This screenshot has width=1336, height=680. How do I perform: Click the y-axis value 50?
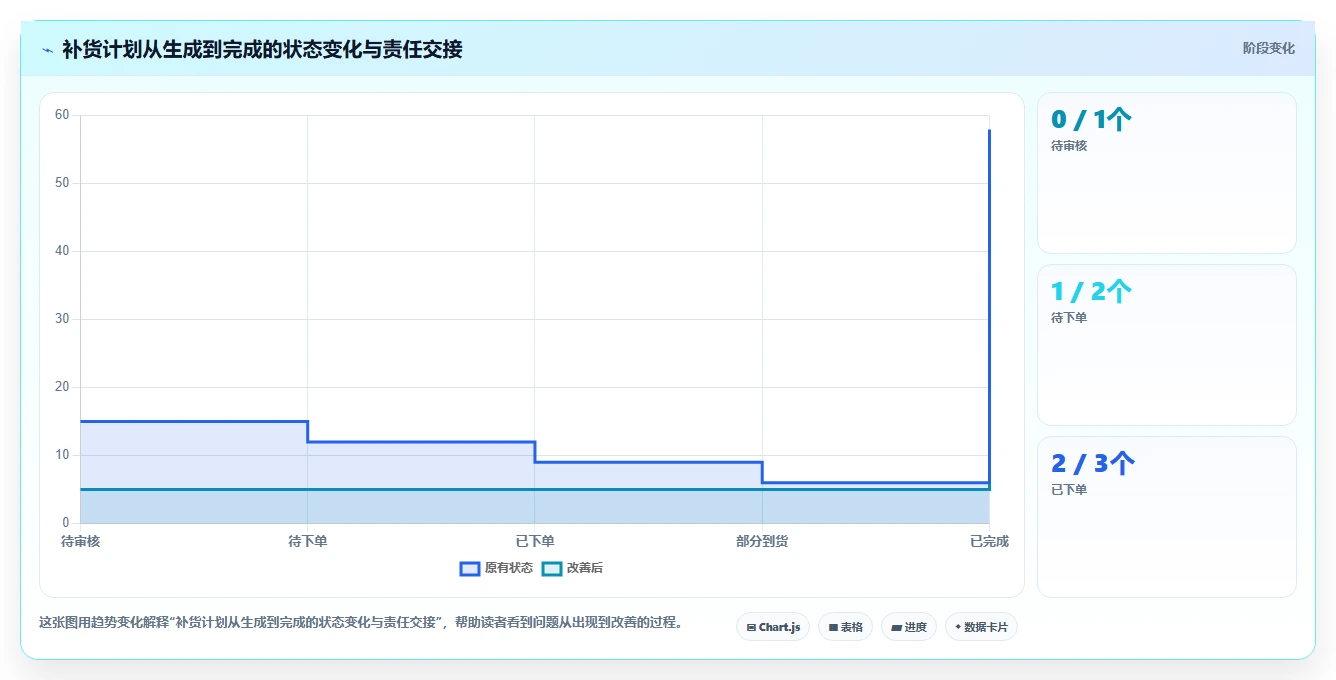62,183
